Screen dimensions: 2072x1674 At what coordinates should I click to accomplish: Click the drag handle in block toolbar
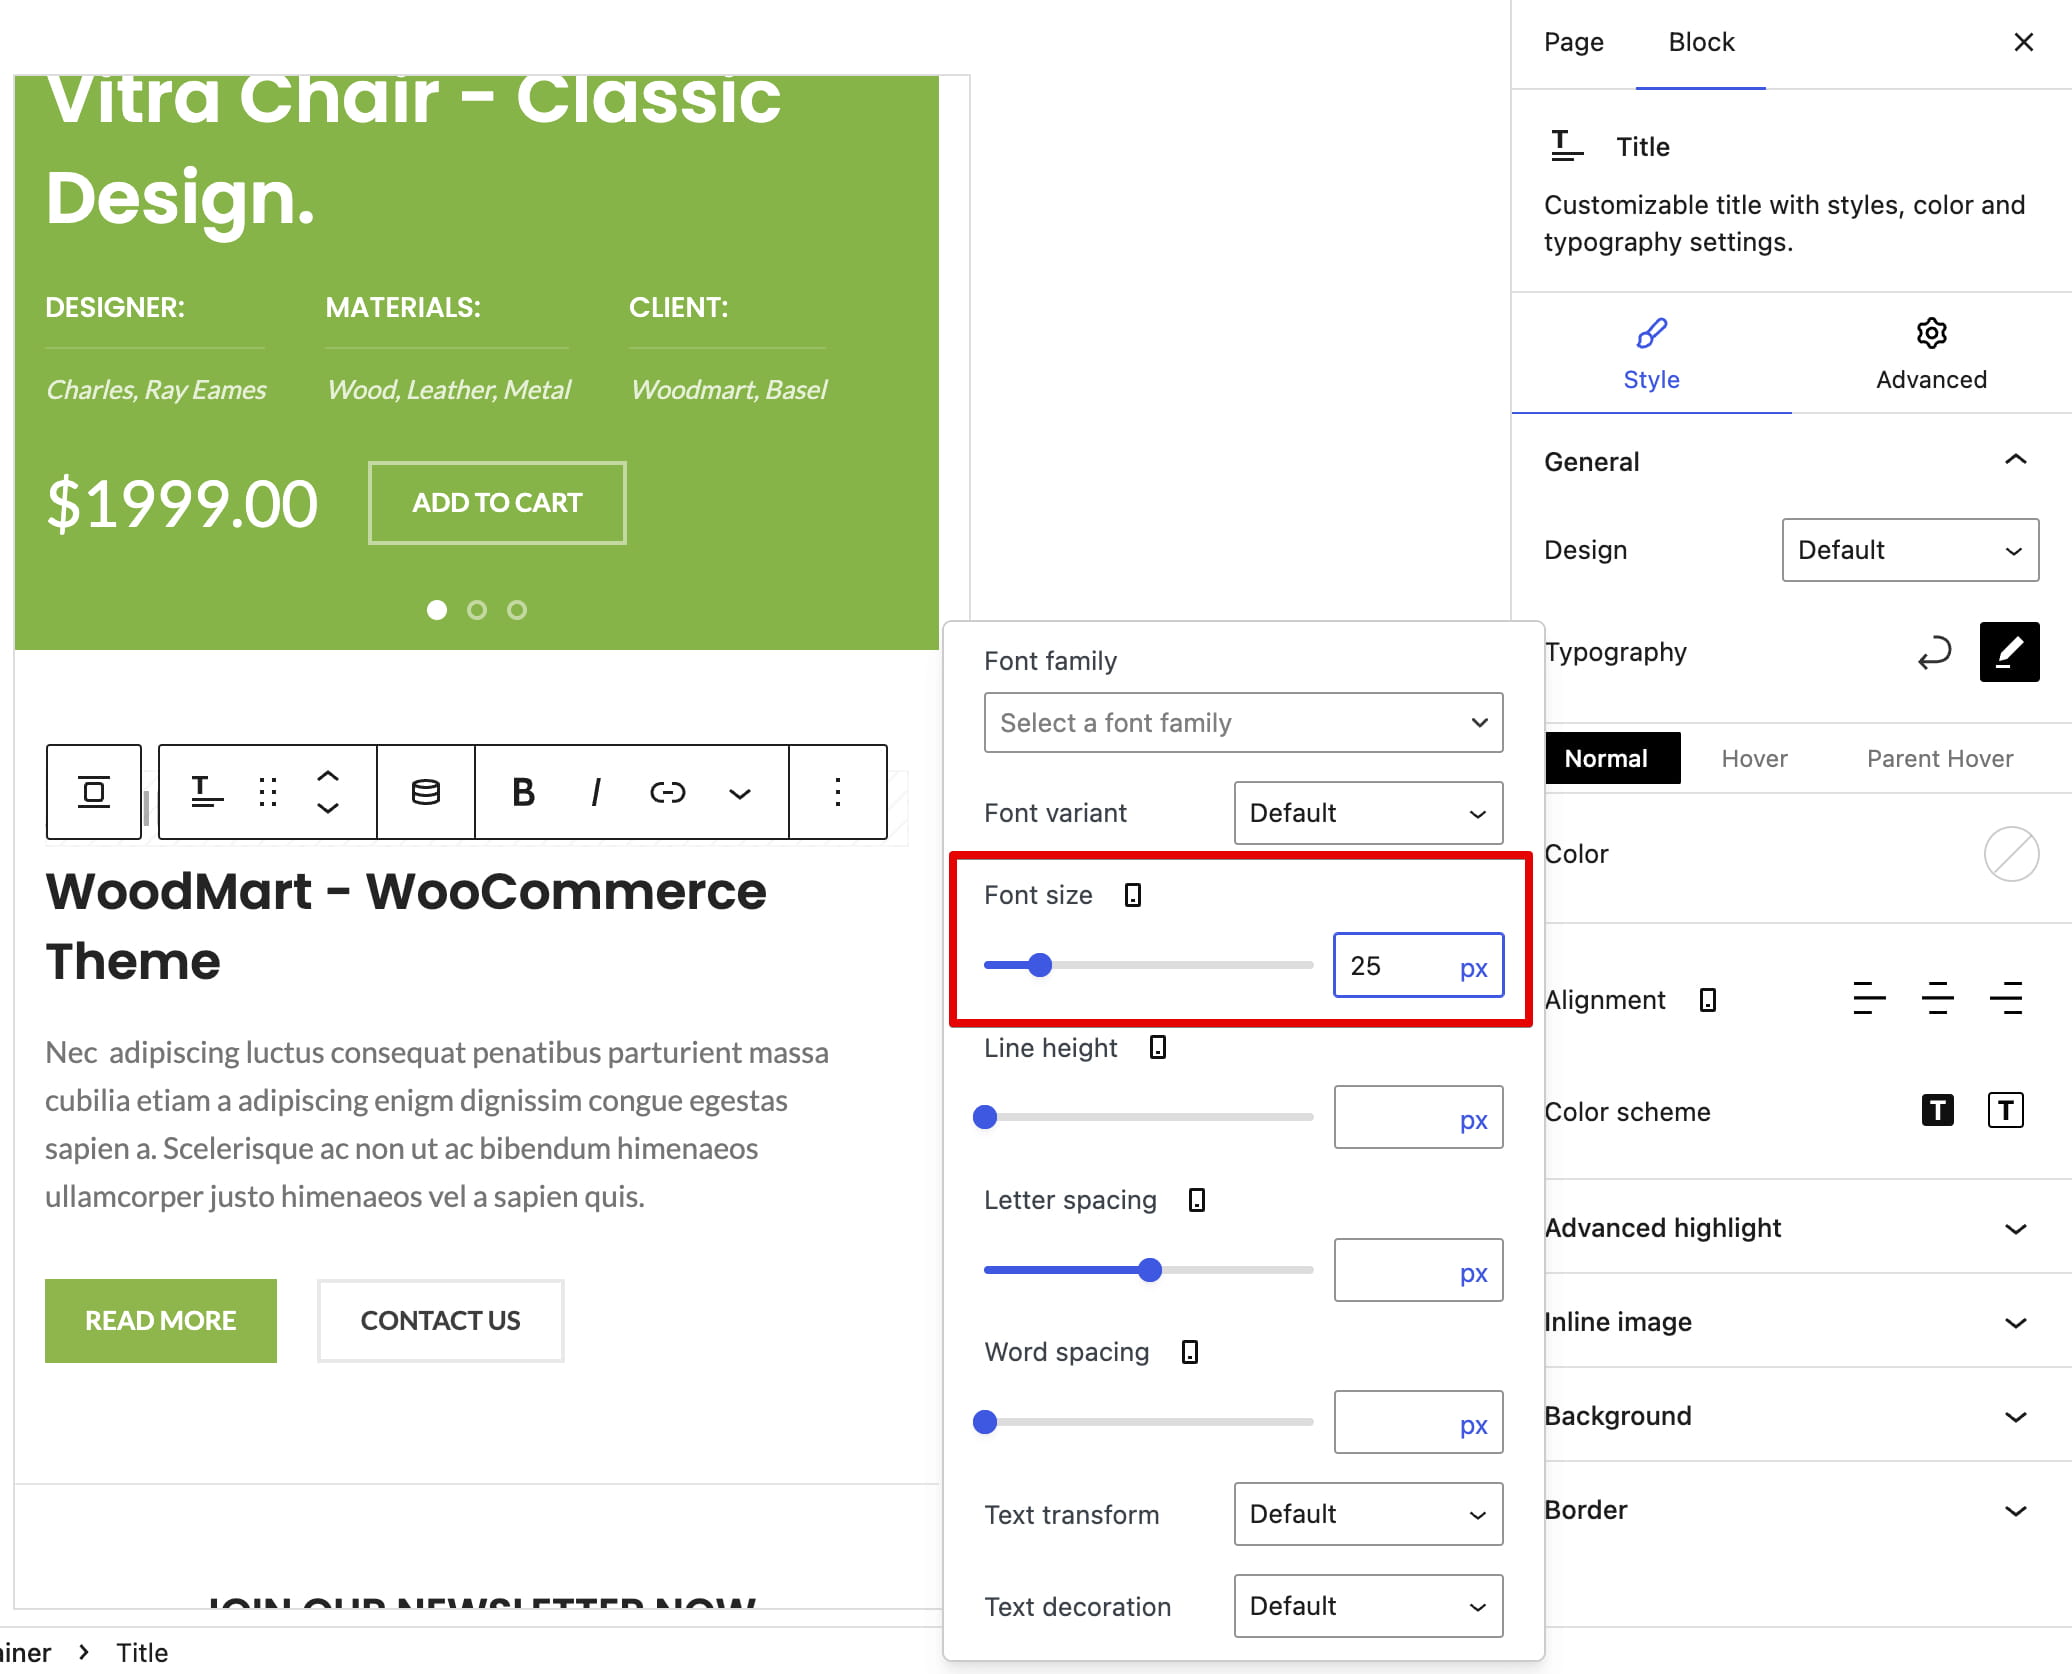coord(268,792)
